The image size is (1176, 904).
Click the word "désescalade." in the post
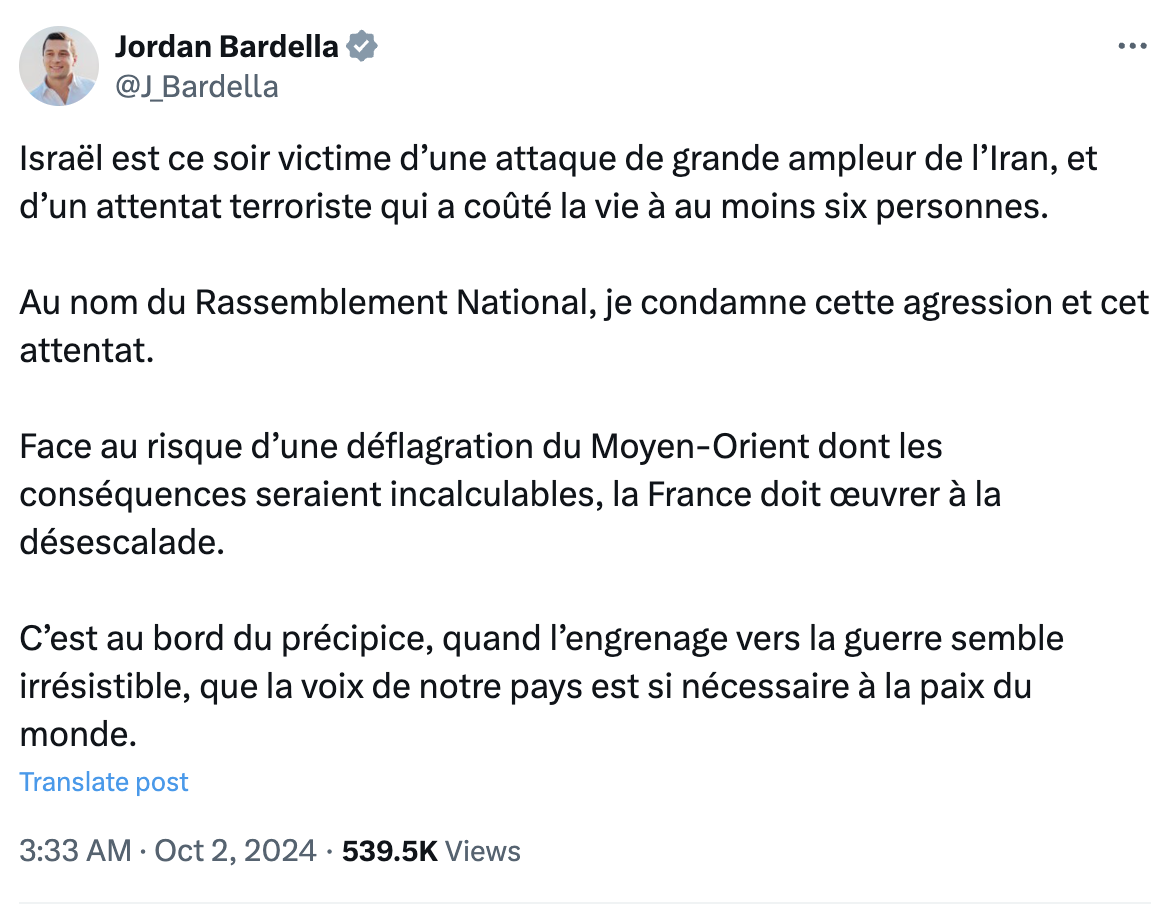click(x=122, y=542)
